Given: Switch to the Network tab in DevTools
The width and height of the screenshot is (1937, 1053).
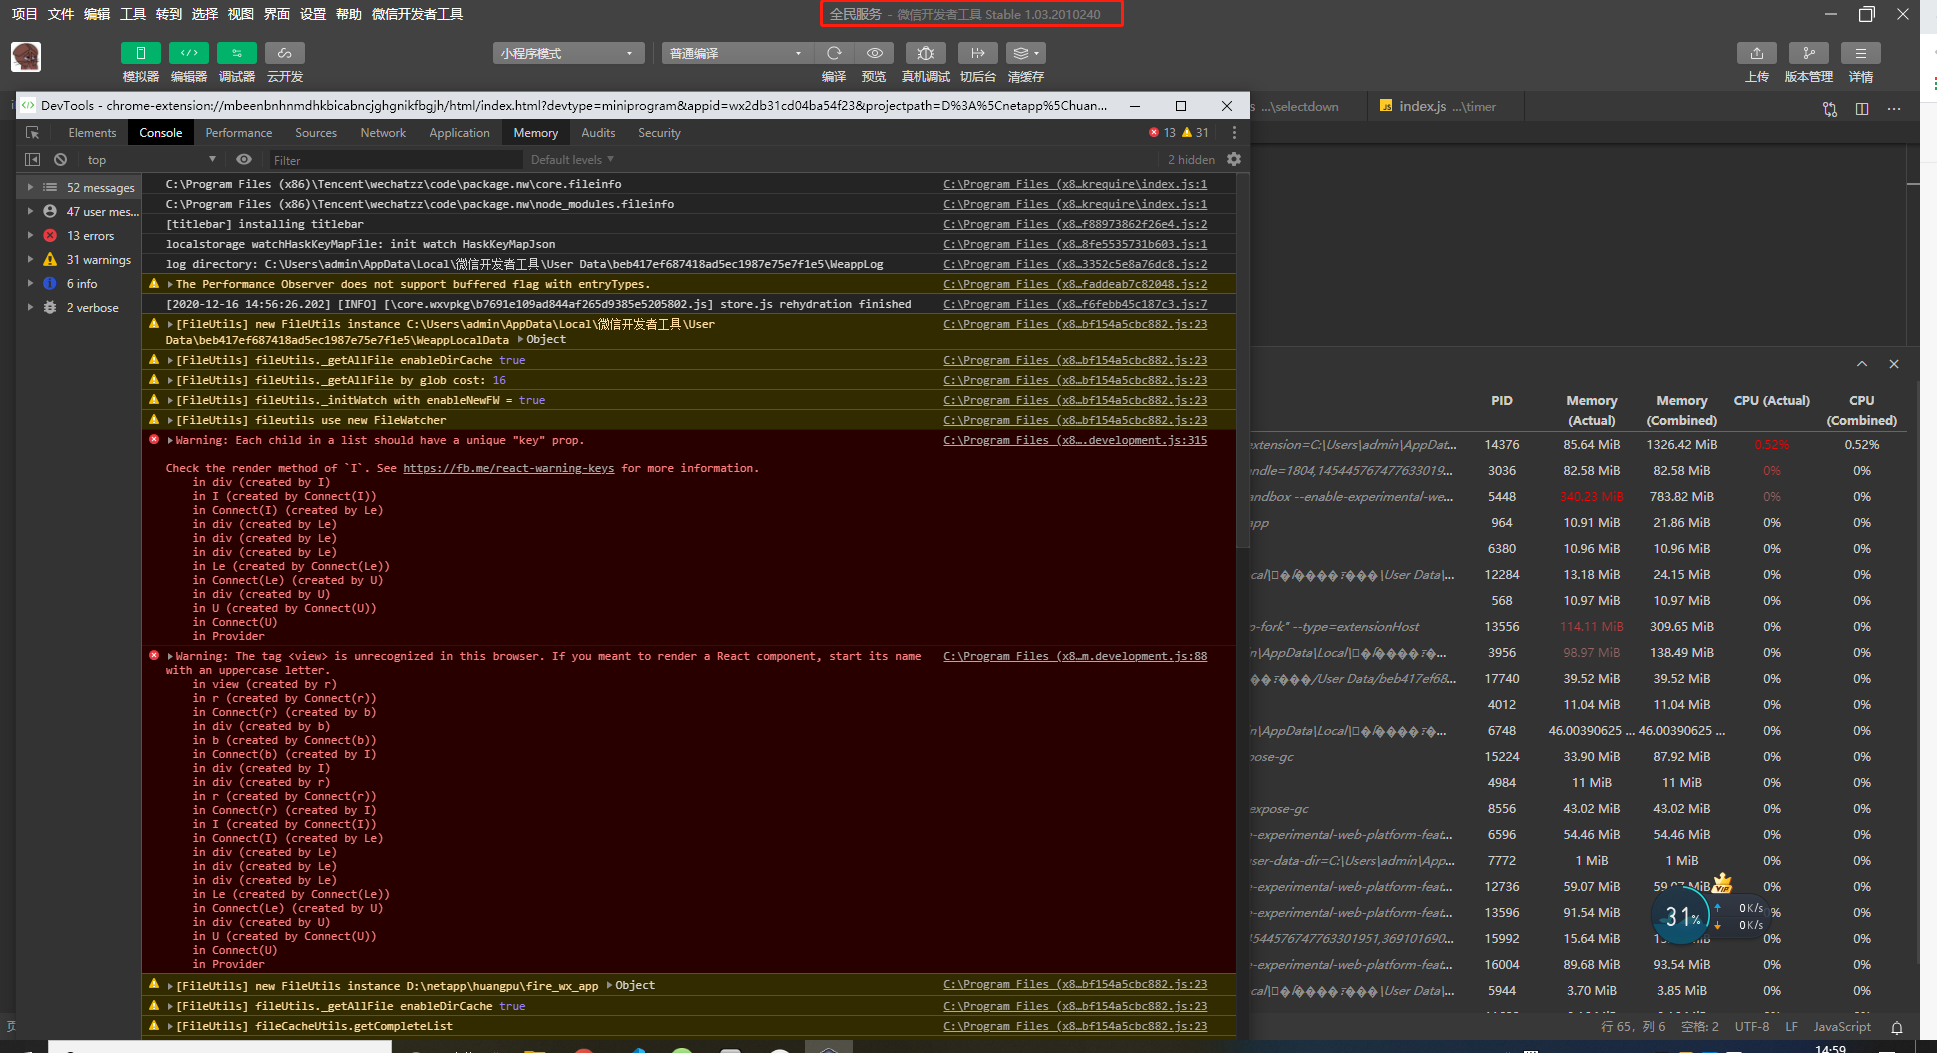Looking at the screenshot, I should 383,133.
